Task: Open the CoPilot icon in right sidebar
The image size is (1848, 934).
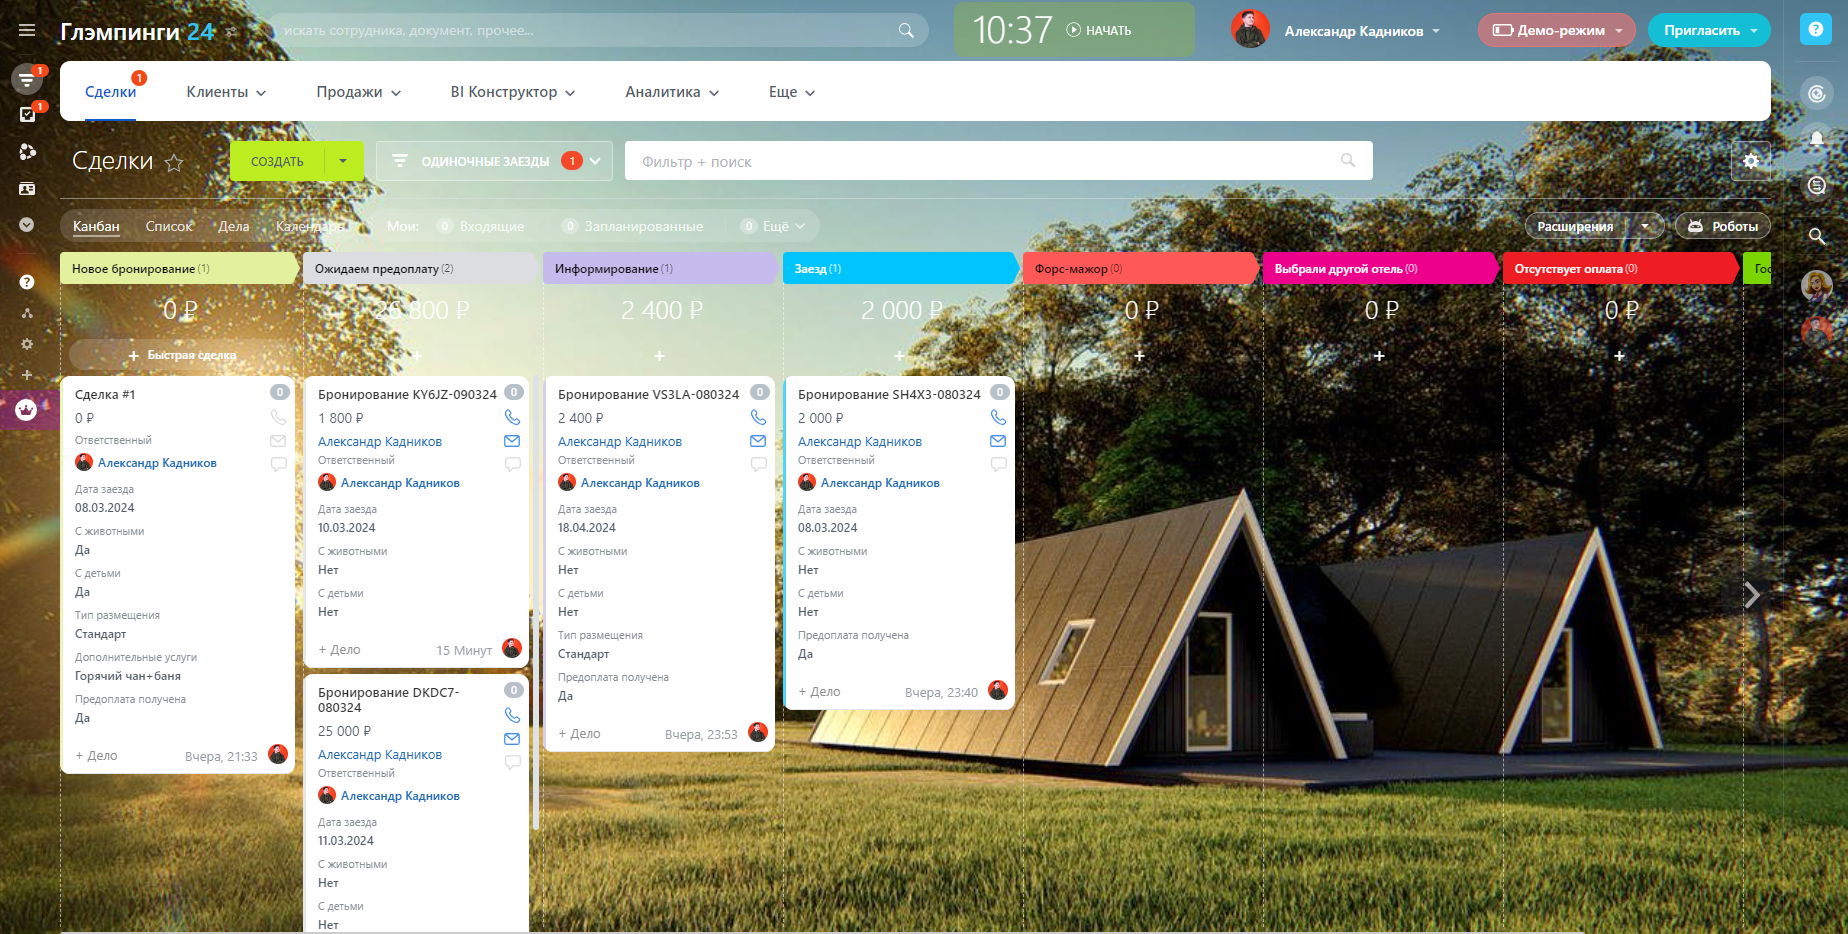Action: tap(1817, 94)
